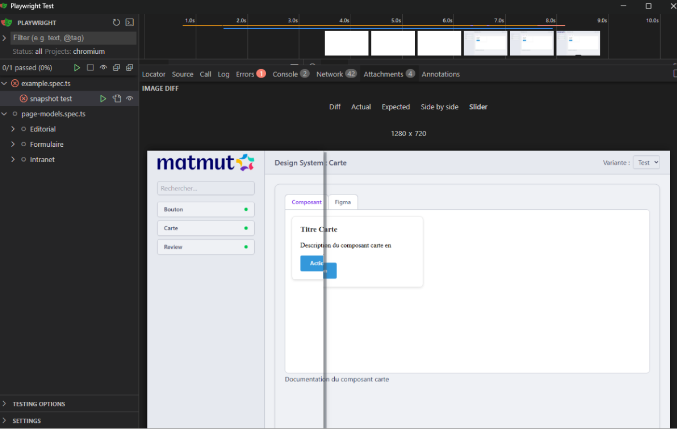Viewport: 677px width, 429px height.
Task: Collapse all tests icon in toolbar
Action: (x=116, y=67)
